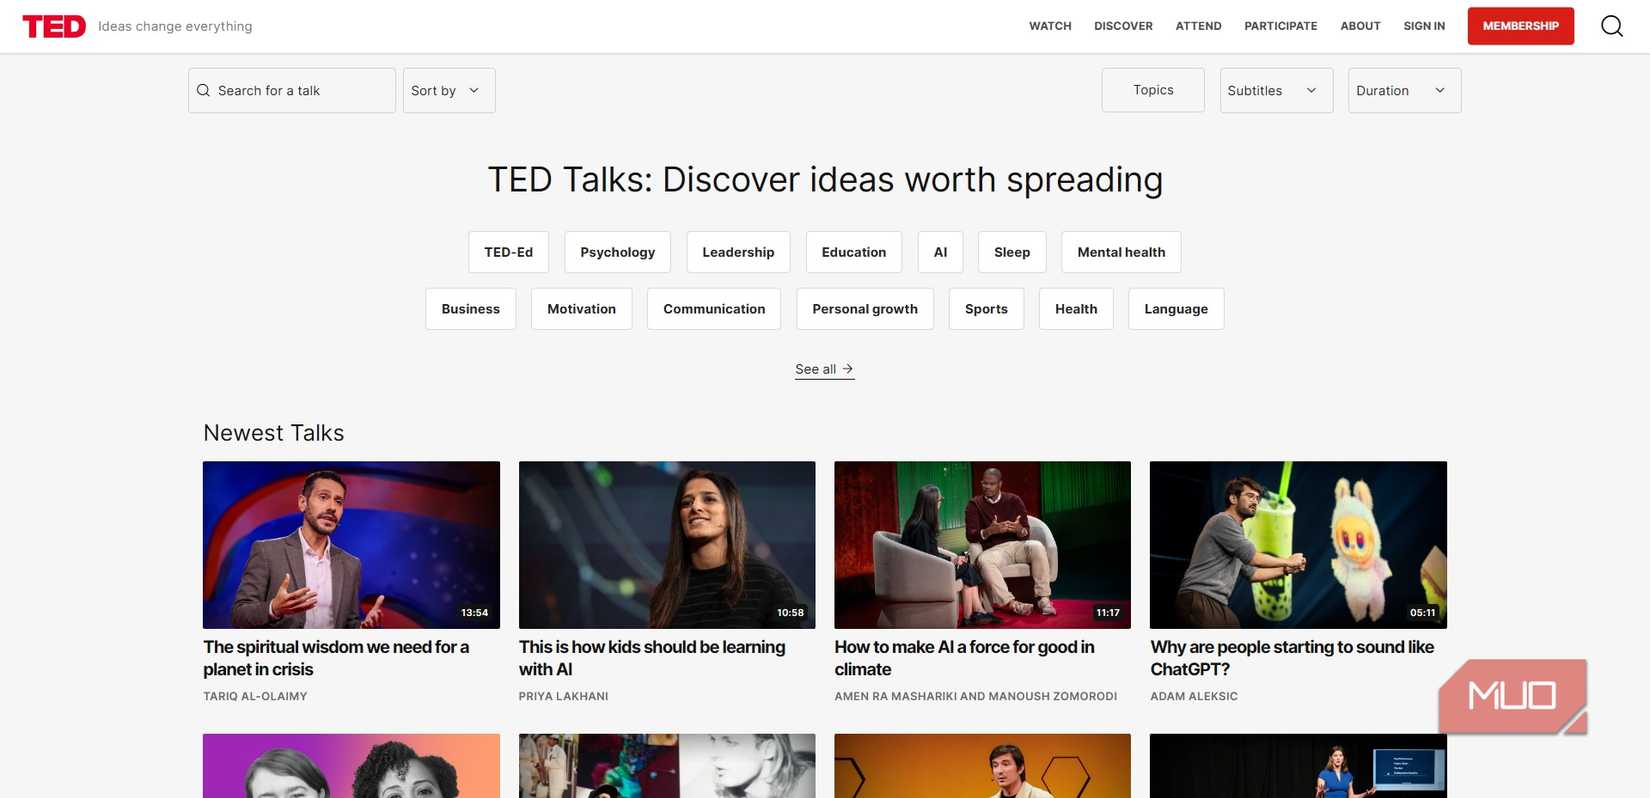Click speaker name ADAM ALEKSIC
The image size is (1650, 798).
click(1194, 696)
